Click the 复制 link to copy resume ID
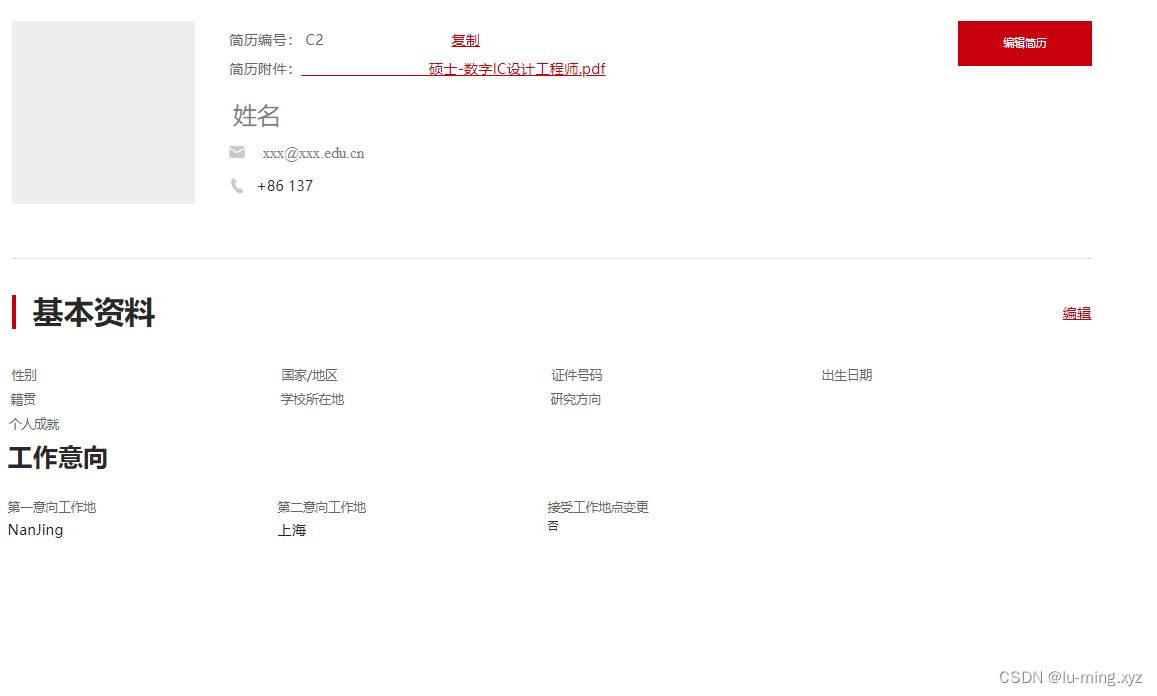 [465, 39]
